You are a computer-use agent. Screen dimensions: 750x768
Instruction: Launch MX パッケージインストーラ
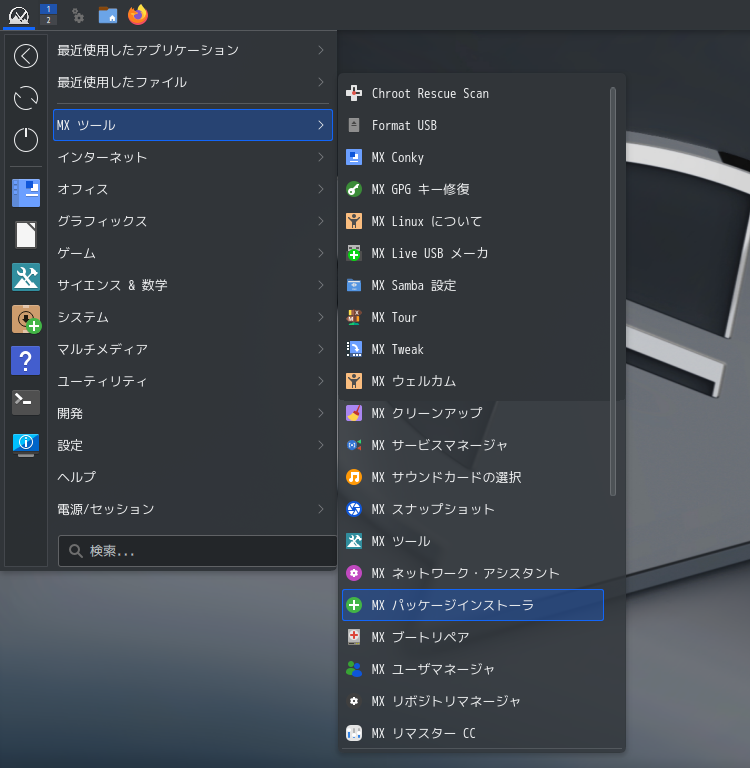473,605
